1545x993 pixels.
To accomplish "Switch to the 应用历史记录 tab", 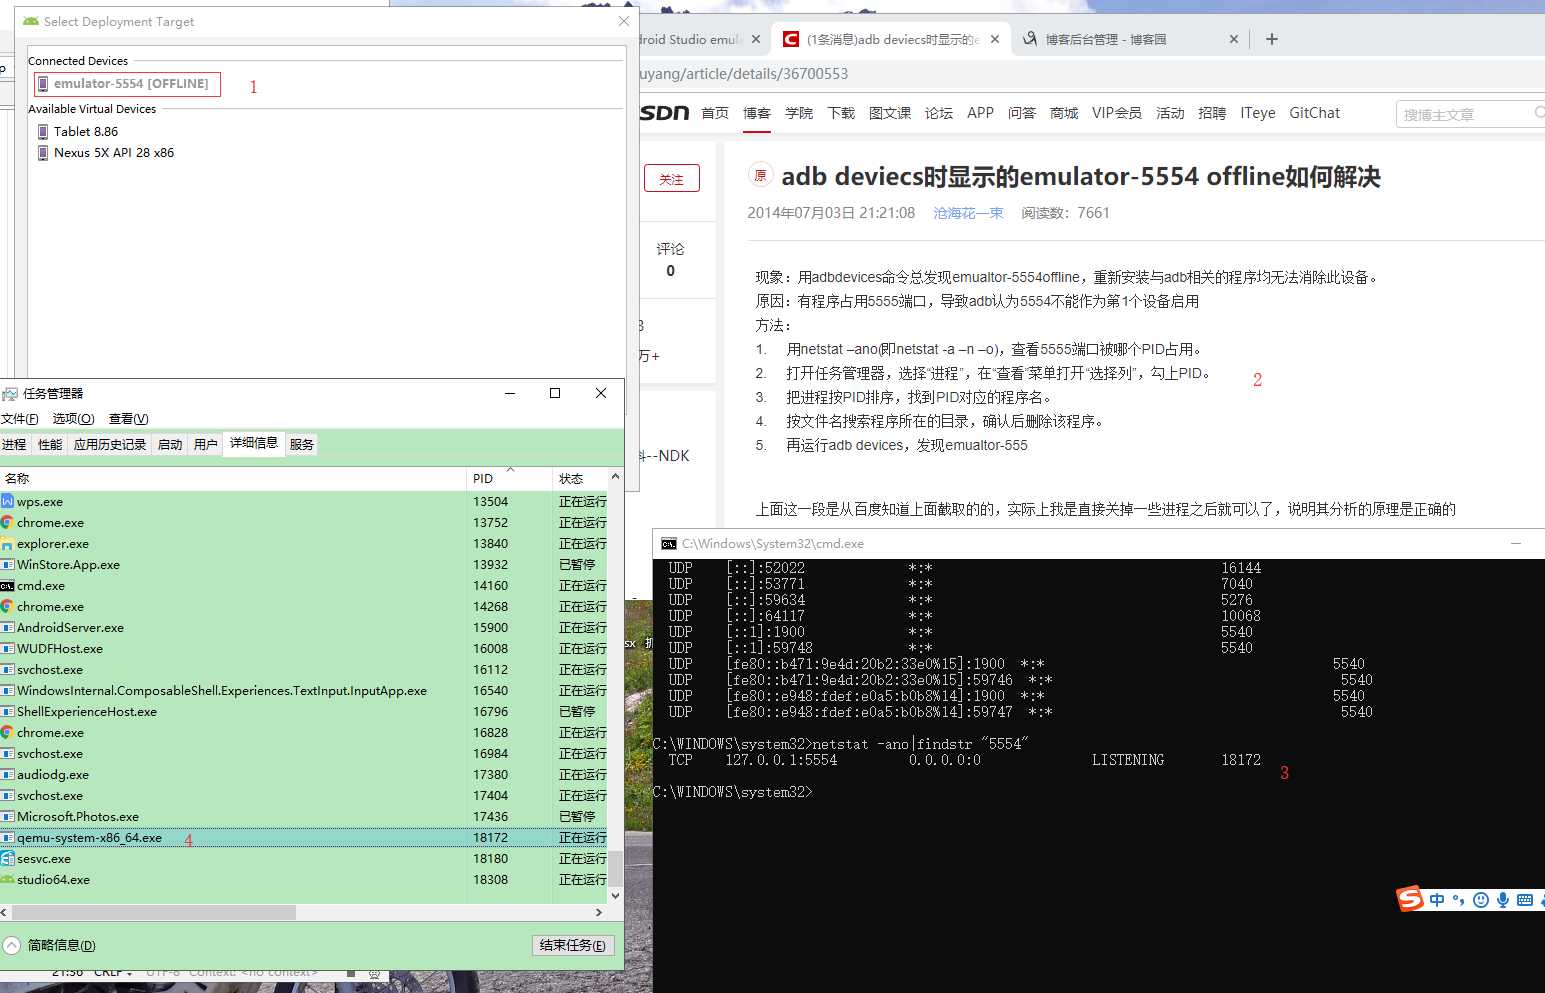I will [x=110, y=444].
